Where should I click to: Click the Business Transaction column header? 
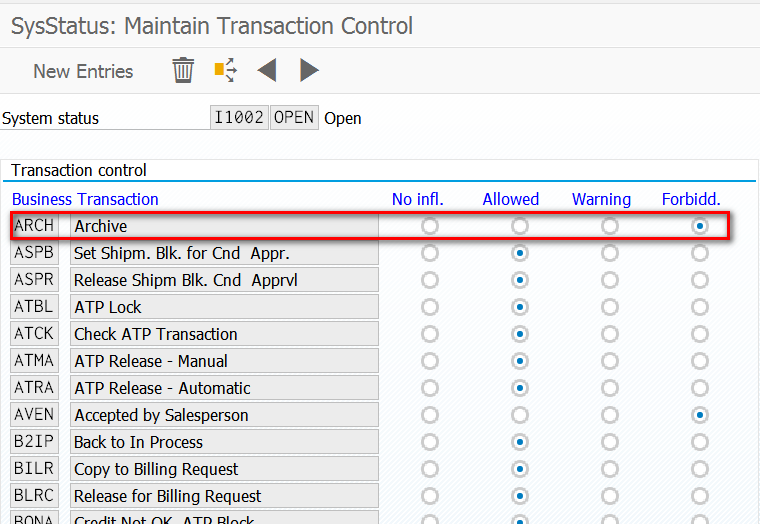(x=85, y=199)
